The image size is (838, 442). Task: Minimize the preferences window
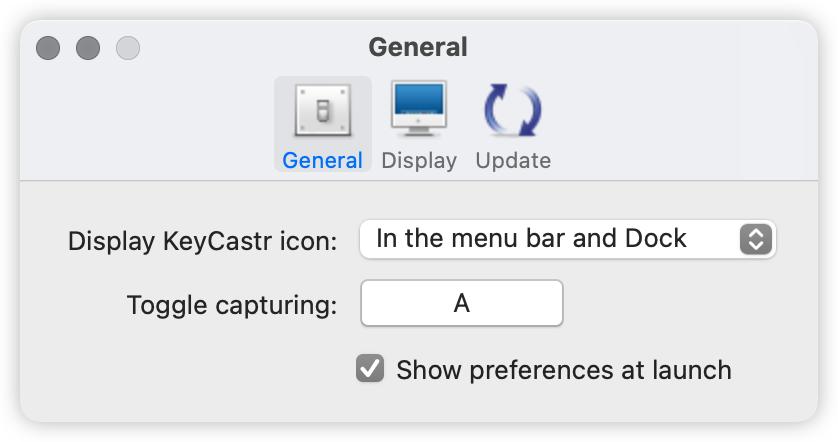pos(88,47)
